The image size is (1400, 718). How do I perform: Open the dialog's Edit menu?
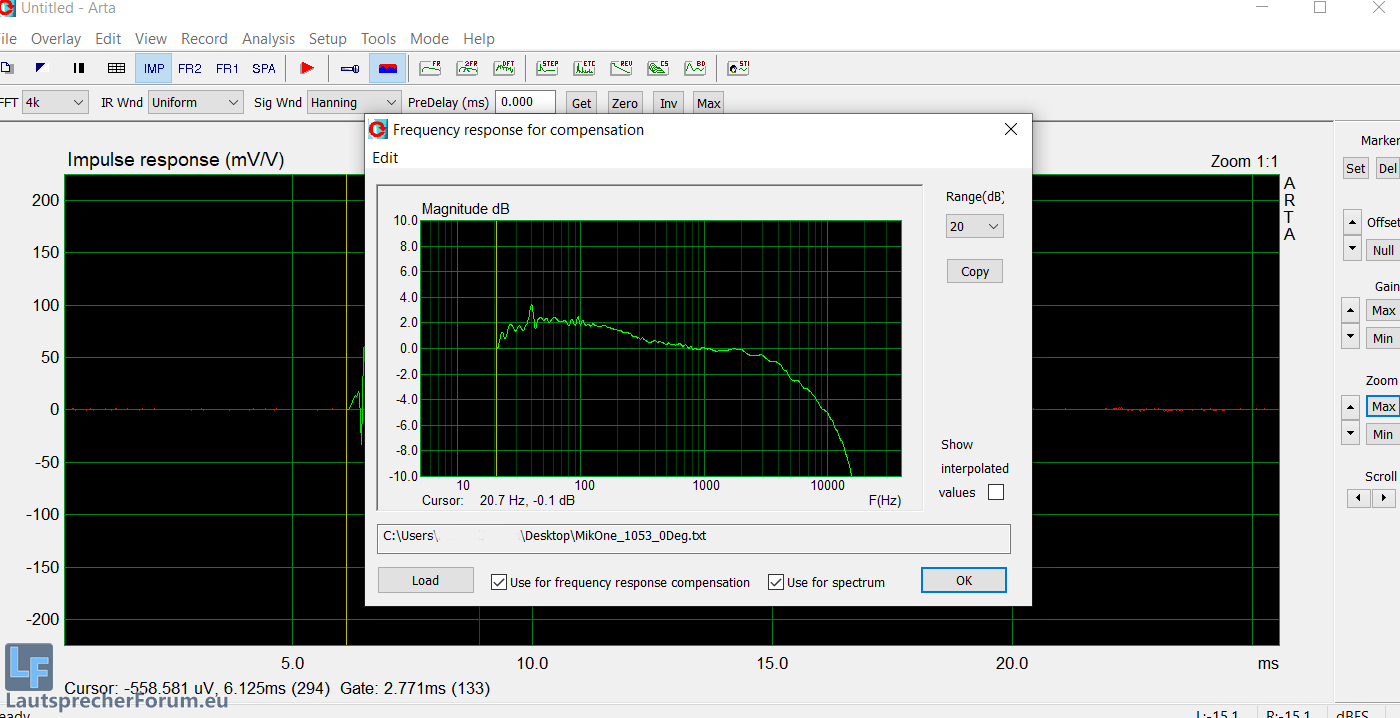[x=385, y=157]
